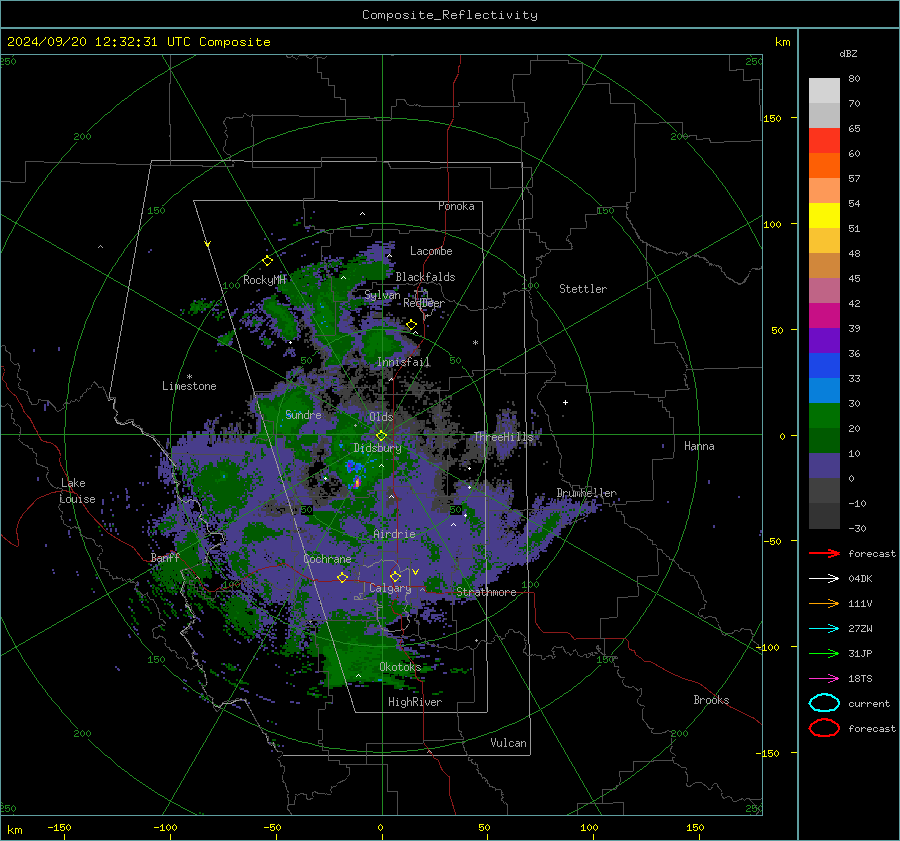Click the Airdrie city label
Image resolution: width=900 pixels, height=841 pixels.
click(394, 534)
